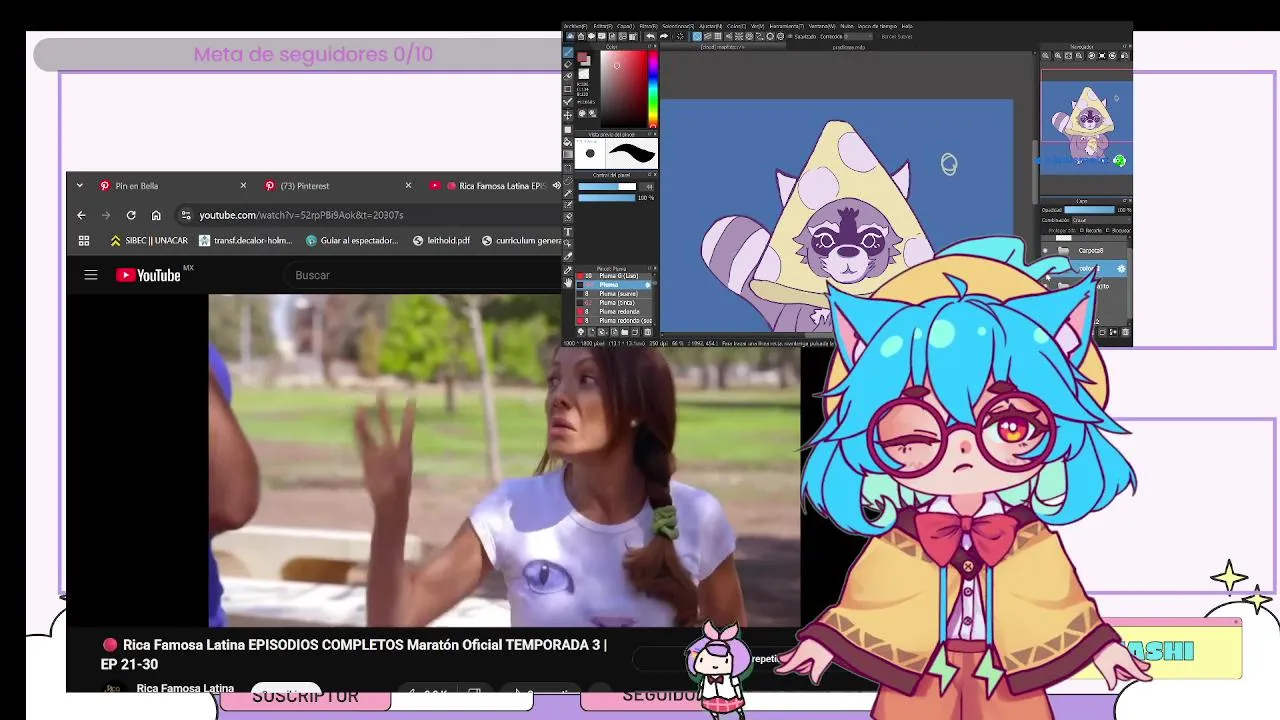Open the Capa menu
The height and width of the screenshot is (720, 1280).
click(x=626, y=26)
